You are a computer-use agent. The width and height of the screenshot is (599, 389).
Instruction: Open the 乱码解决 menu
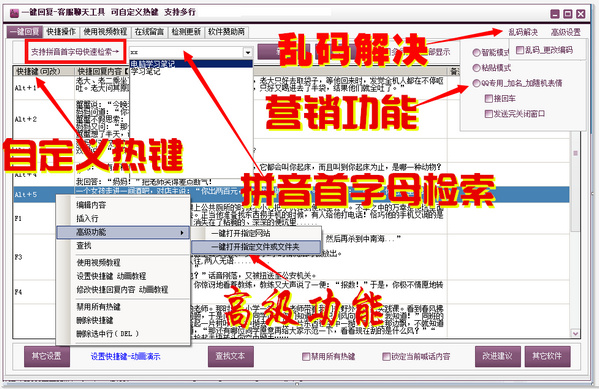tap(523, 32)
